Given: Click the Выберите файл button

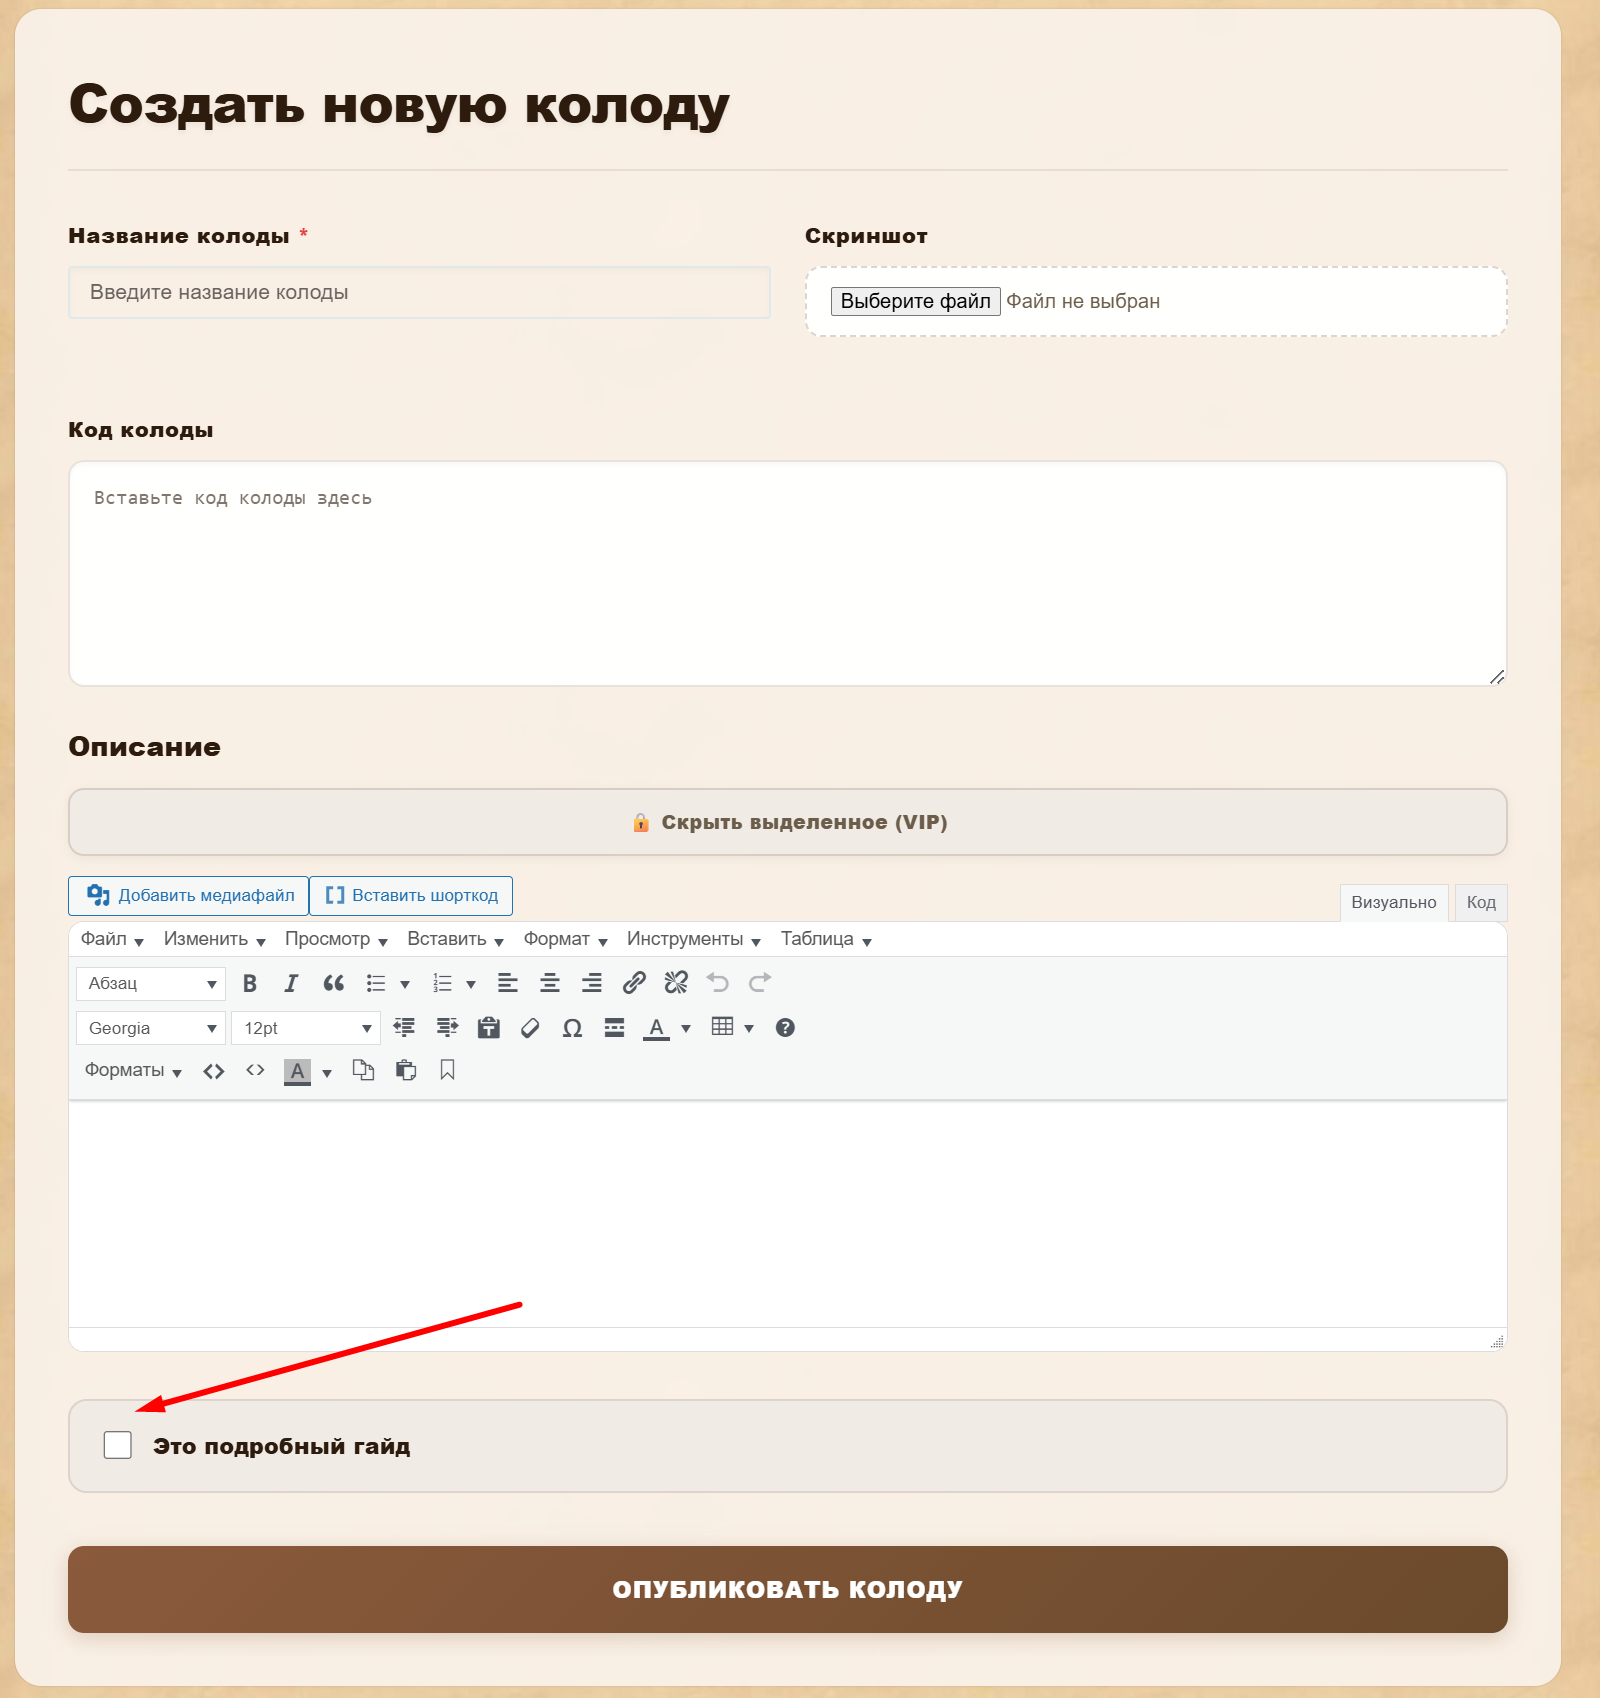Looking at the screenshot, I should coord(915,302).
